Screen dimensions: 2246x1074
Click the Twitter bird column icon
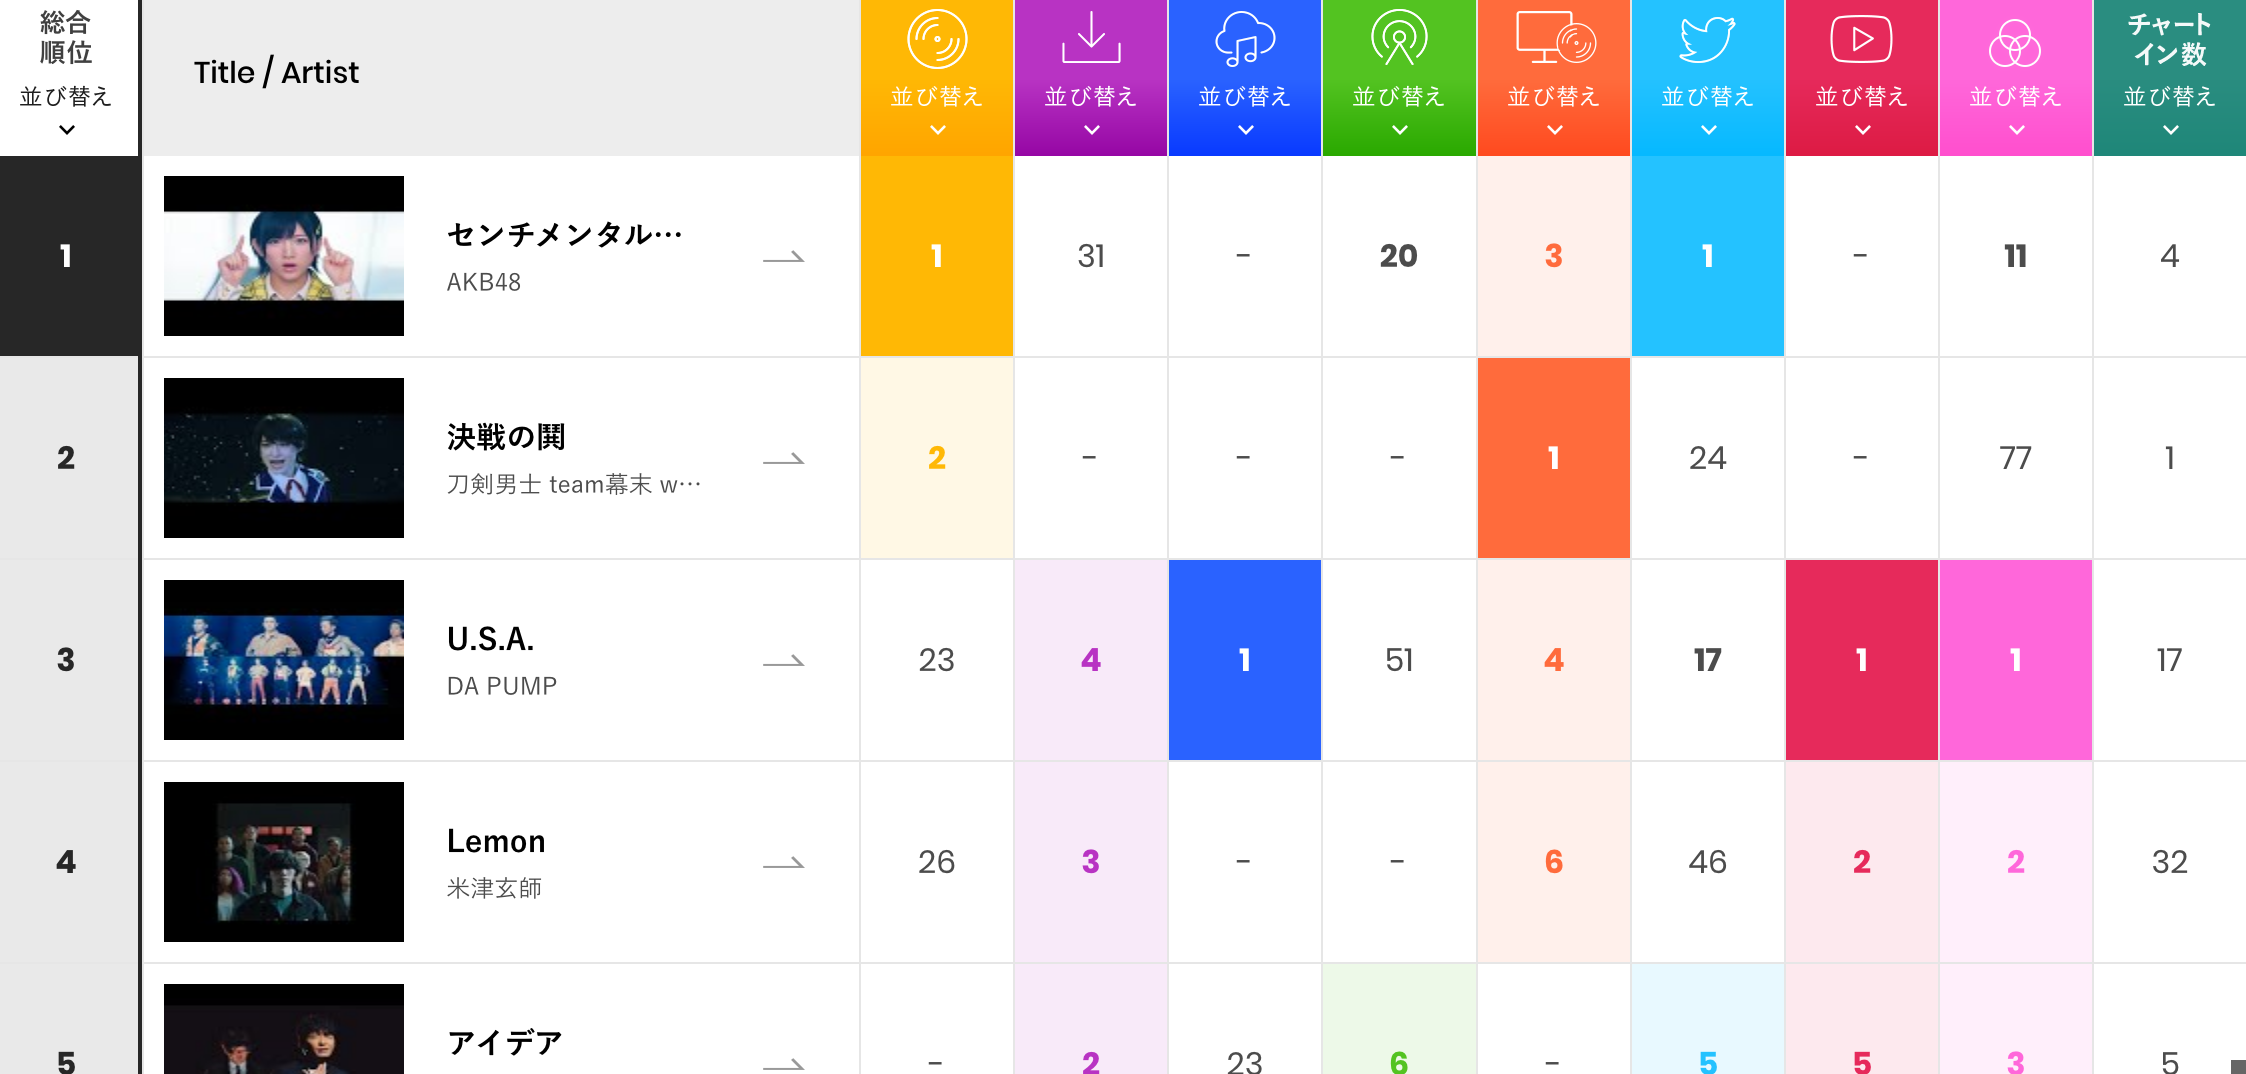pyautogui.click(x=1707, y=40)
